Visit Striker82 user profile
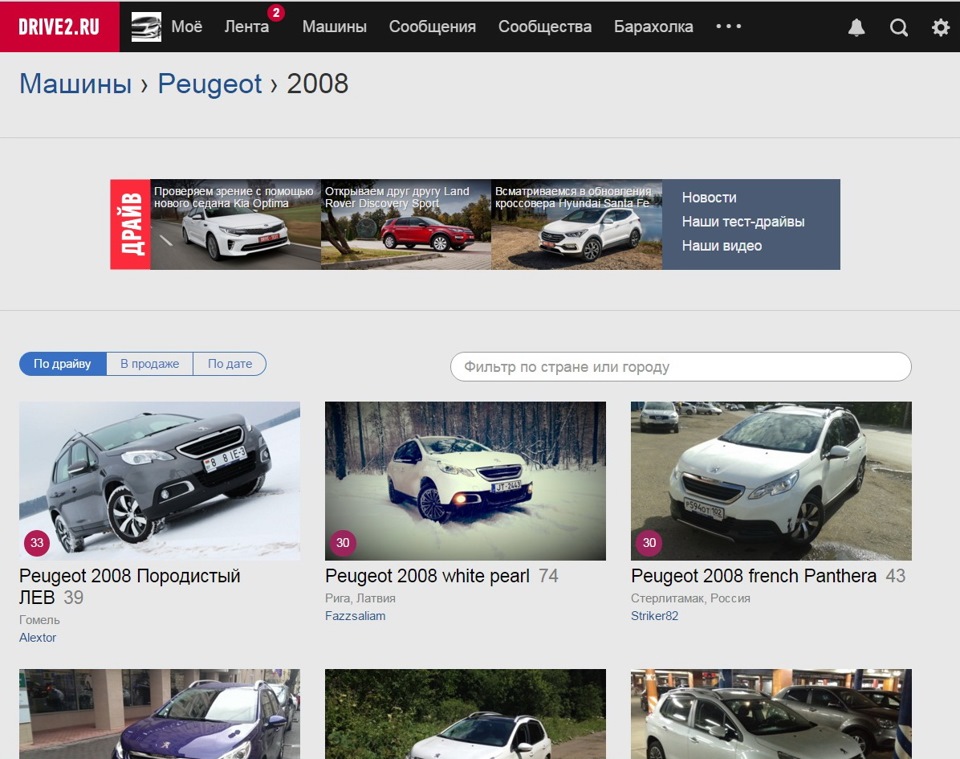The height and width of the screenshot is (759, 960). 654,616
